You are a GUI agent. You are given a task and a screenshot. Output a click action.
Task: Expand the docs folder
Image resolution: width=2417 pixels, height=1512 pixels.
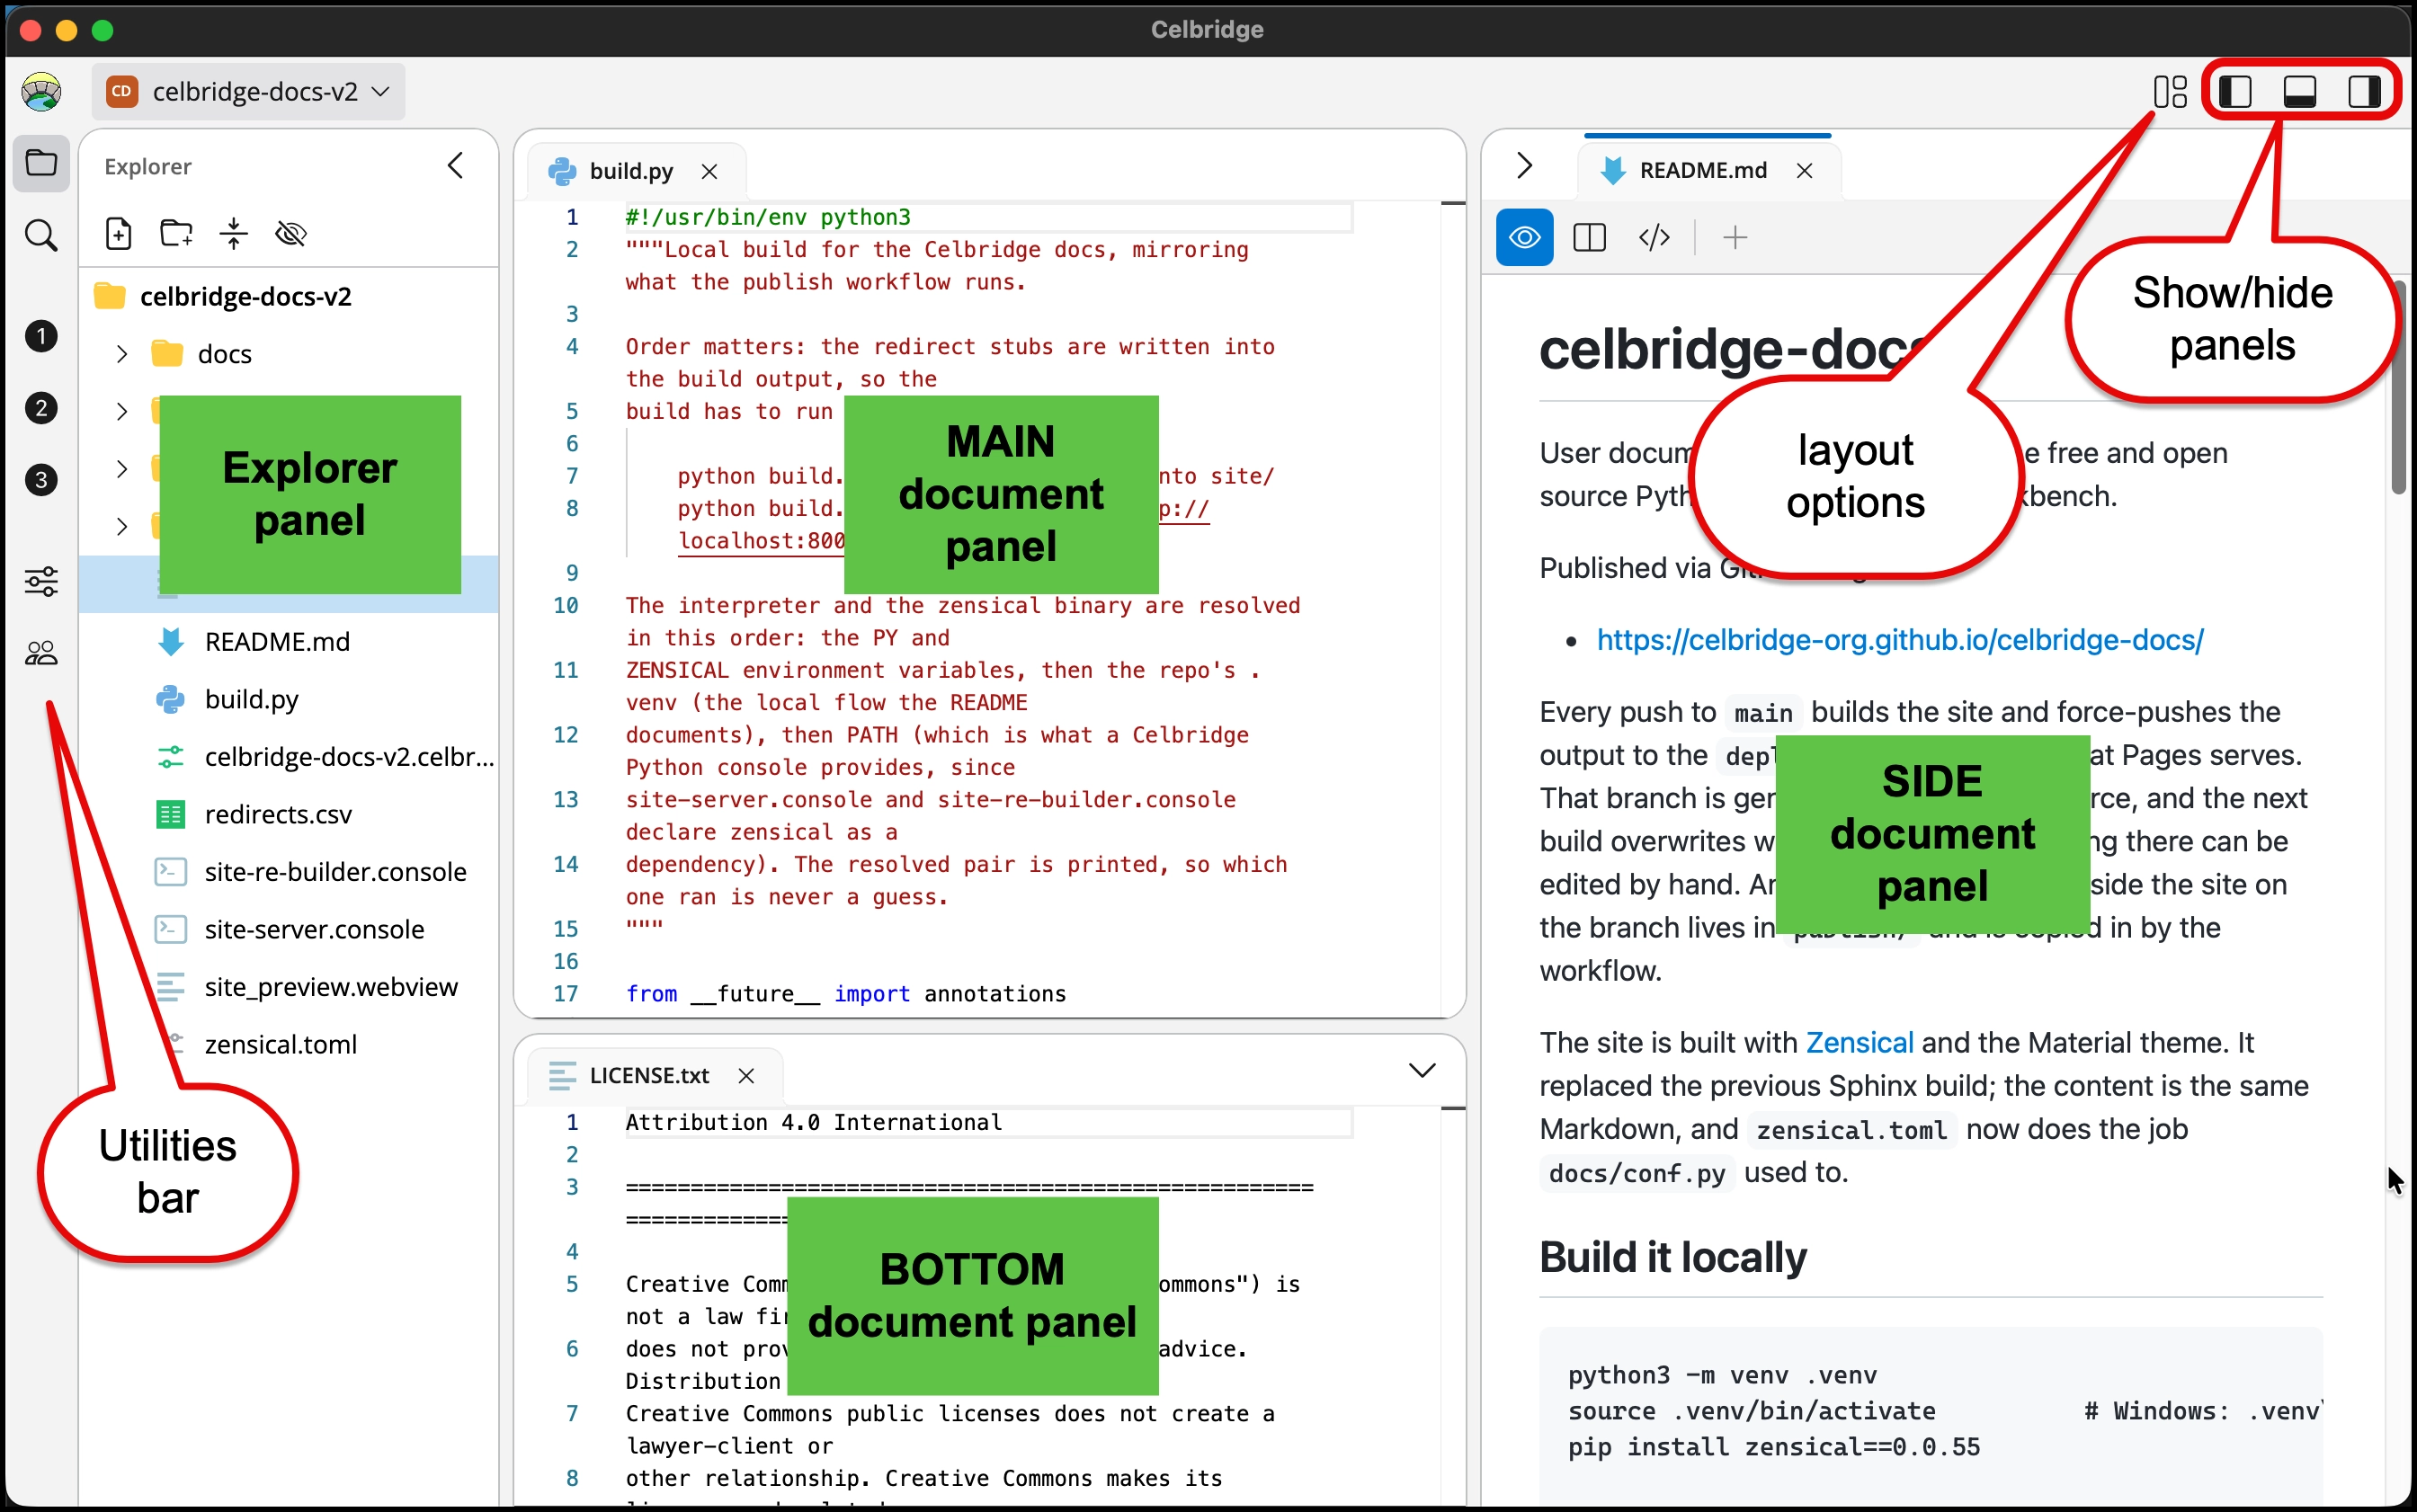[121, 354]
